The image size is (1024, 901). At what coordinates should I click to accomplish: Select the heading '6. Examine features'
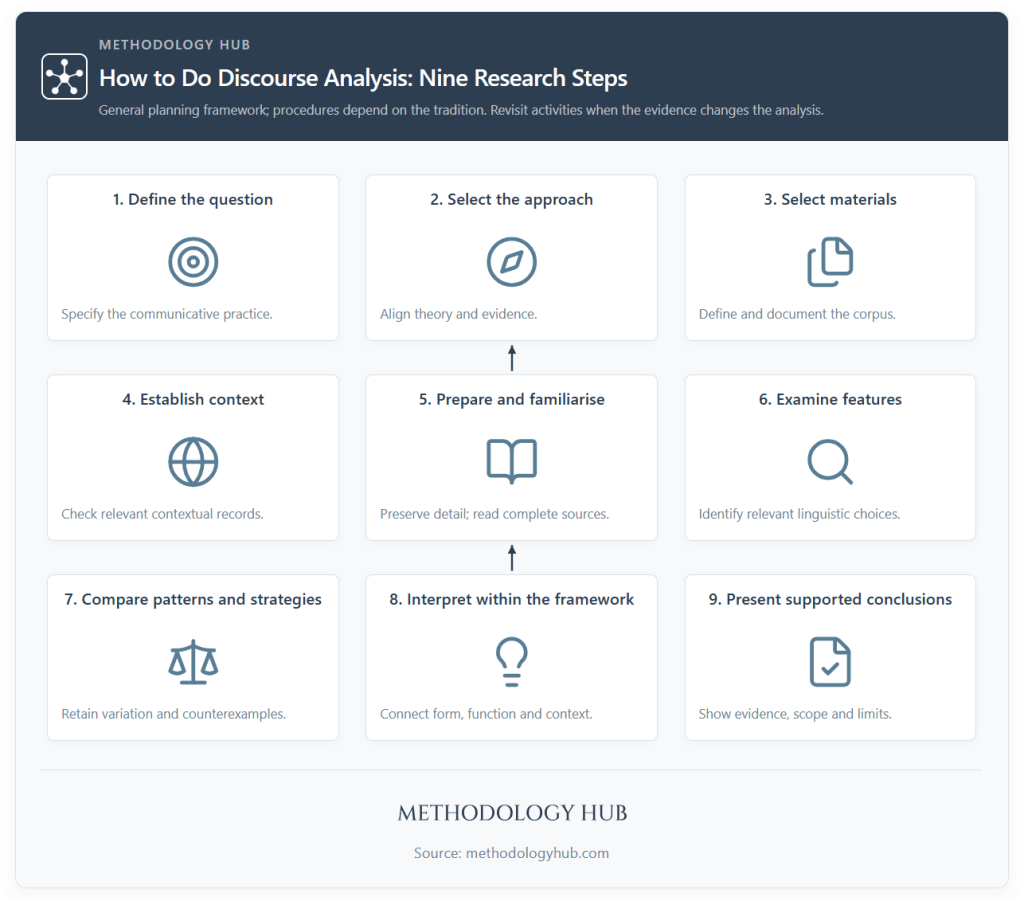(830, 399)
